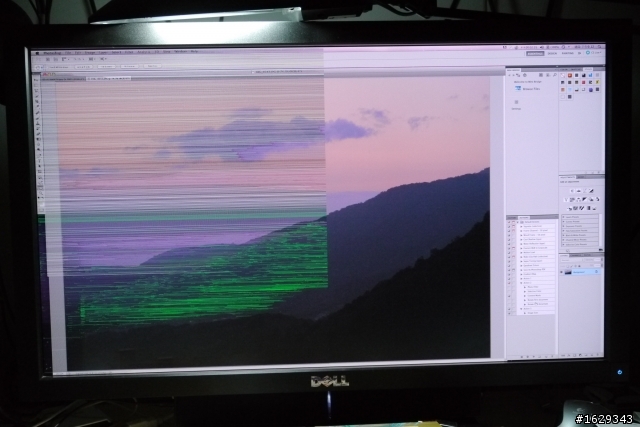Expand Selective Color Presets list
The image size is (640, 427).
click(x=564, y=244)
